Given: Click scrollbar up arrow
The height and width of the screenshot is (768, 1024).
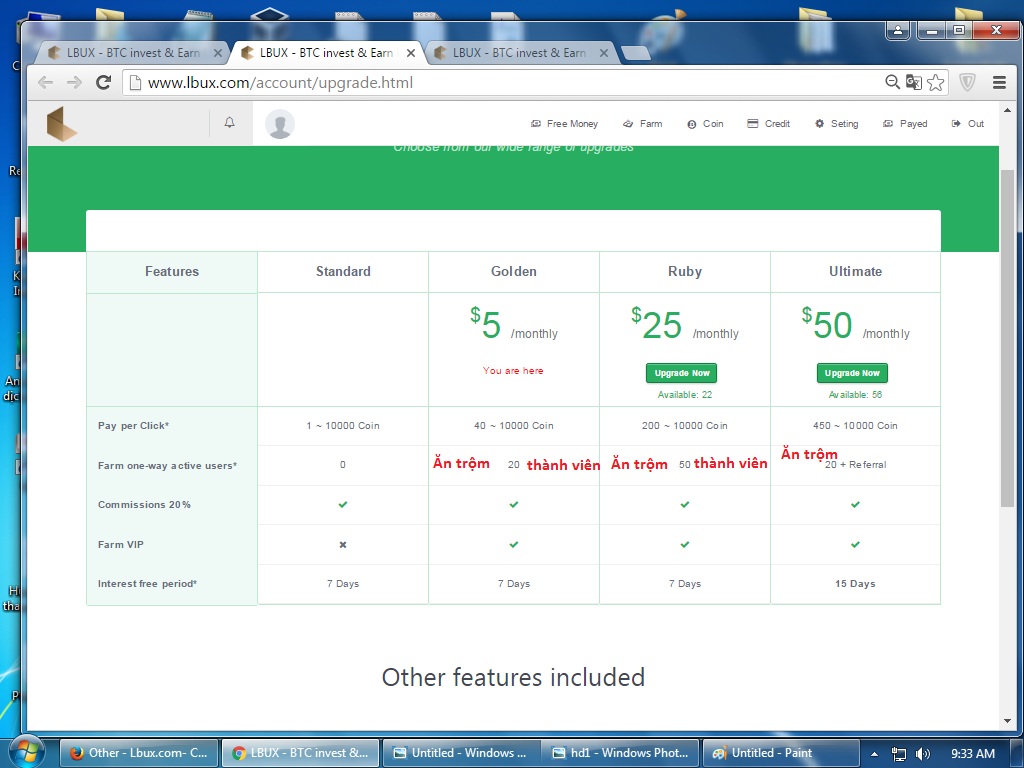Looking at the screenshot, I should coord(1007,110).
